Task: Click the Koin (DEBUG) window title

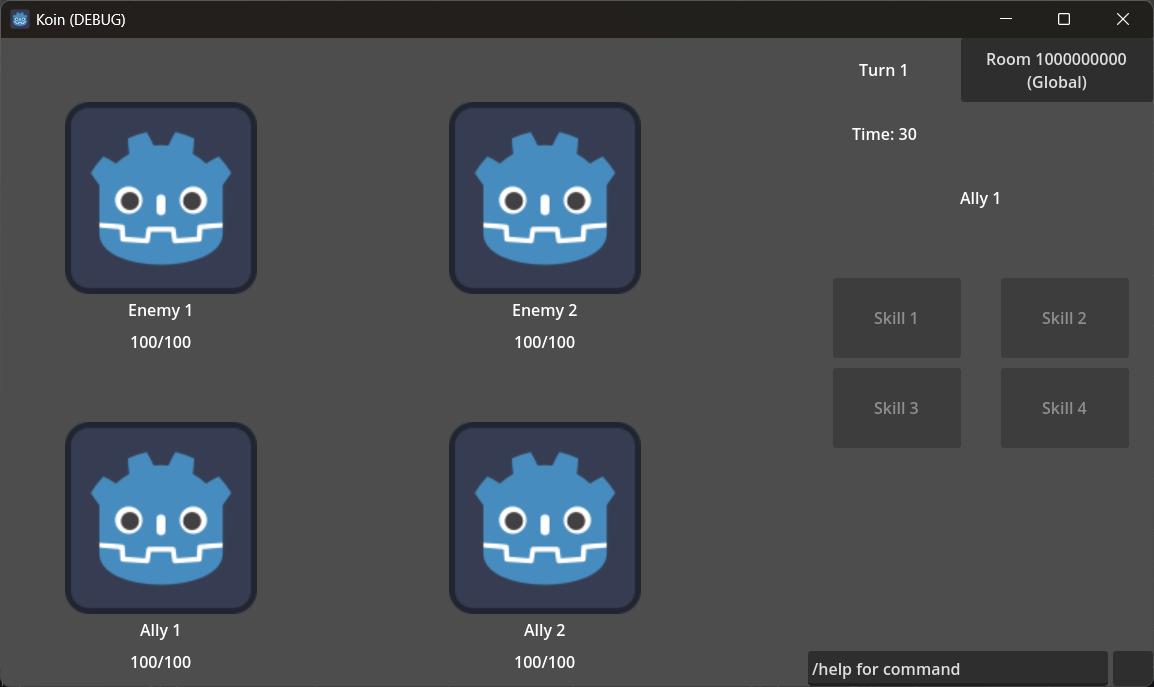Action: (81, 19)
